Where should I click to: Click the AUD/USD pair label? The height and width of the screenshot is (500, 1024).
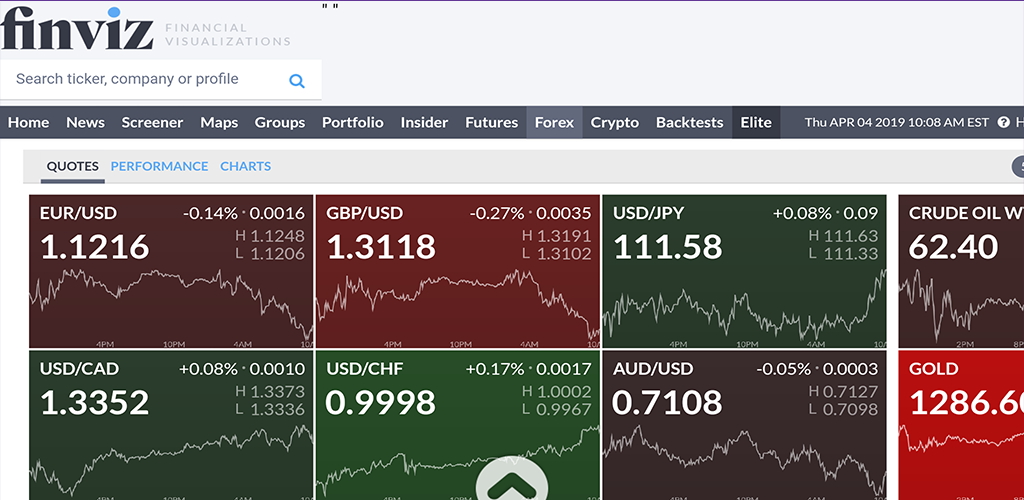tap(653, 369)
